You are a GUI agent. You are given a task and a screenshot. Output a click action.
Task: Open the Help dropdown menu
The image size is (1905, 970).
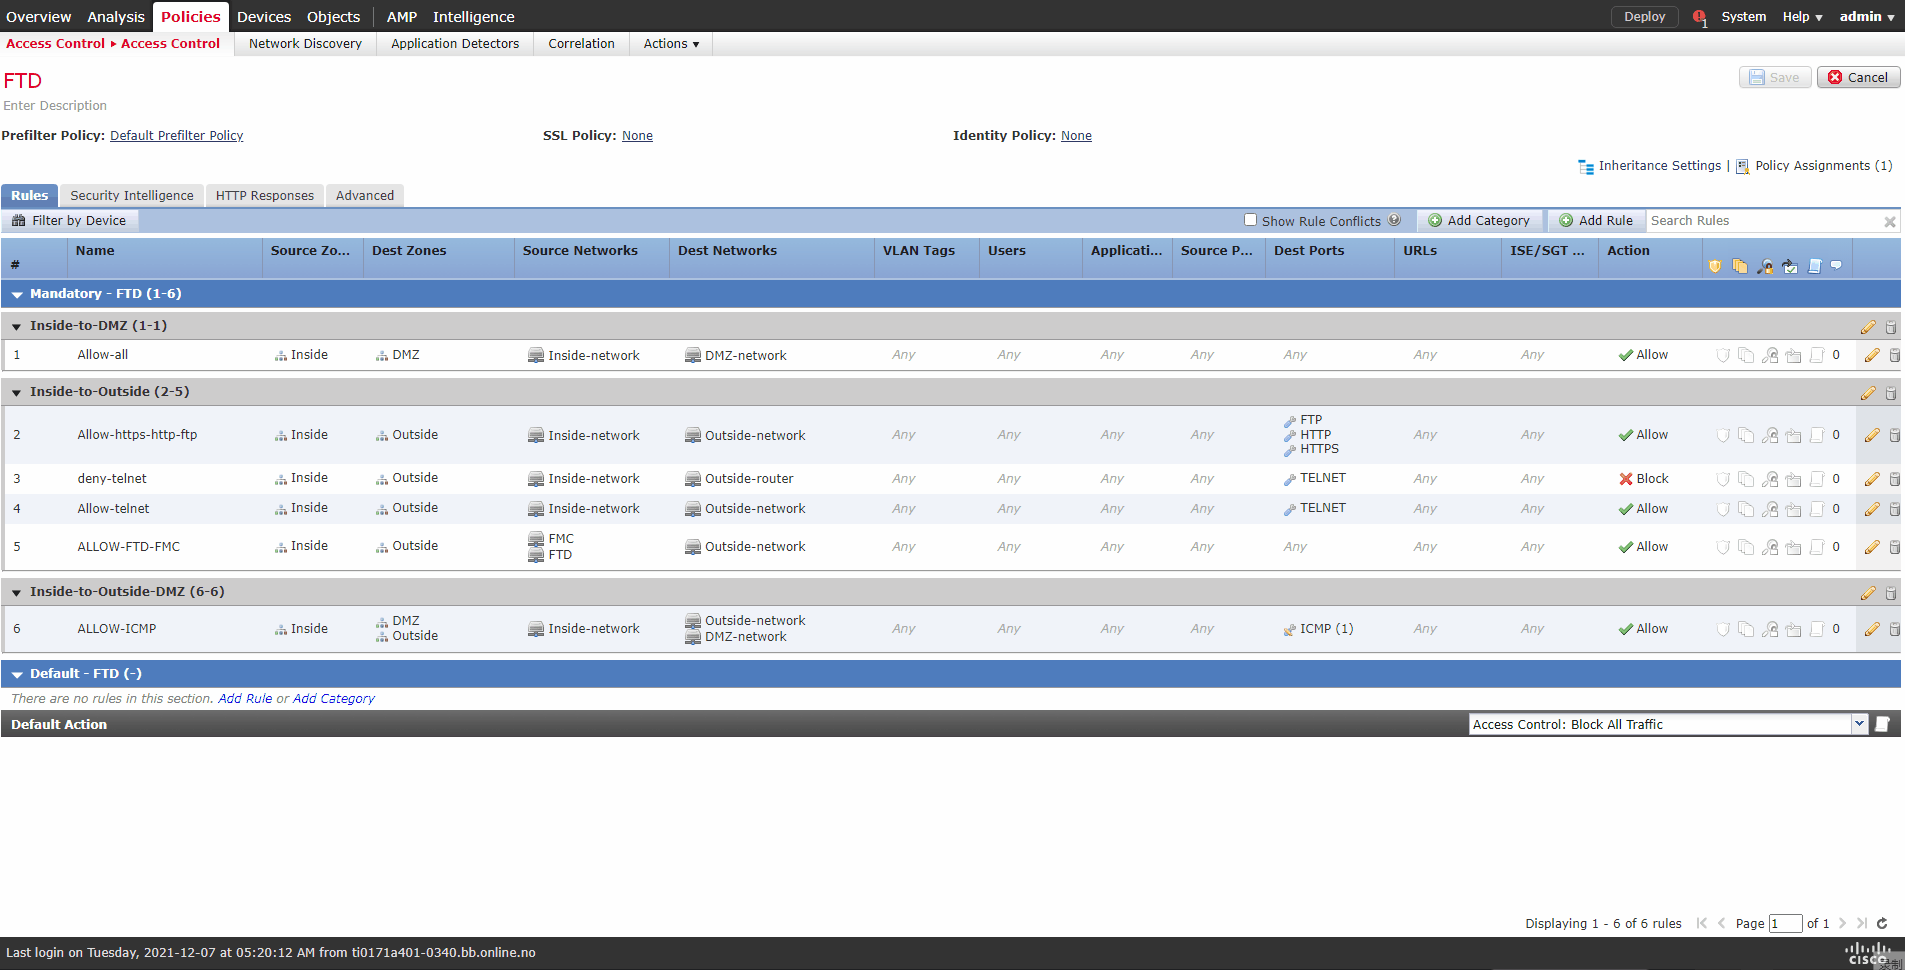click(x=1802, y=17)
